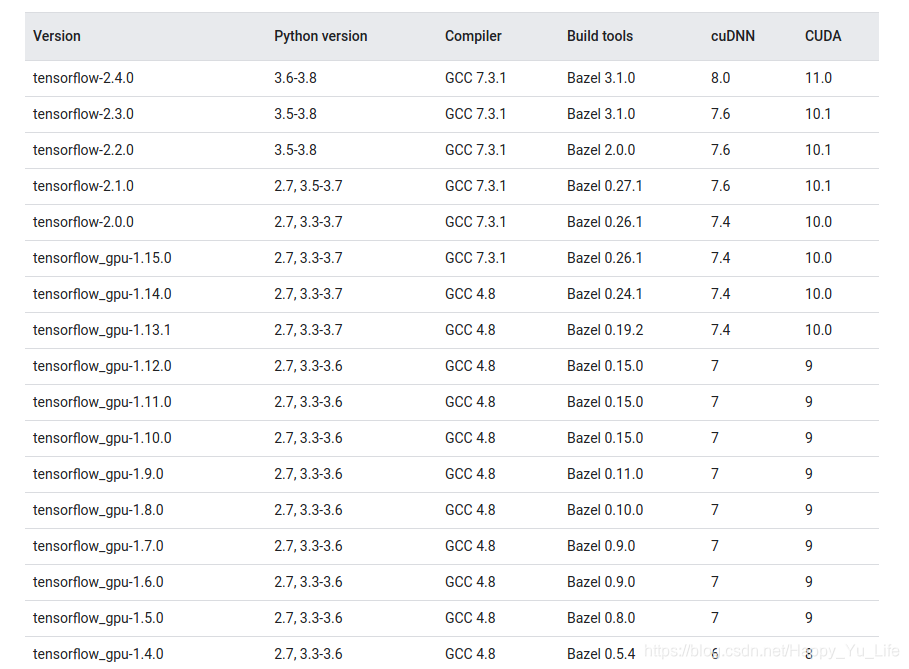Click CUDA 9 in tensorflow_gpu-1.12.0 row
The height and width of the screenshot is (669, 909).
(x=809, y=366)
